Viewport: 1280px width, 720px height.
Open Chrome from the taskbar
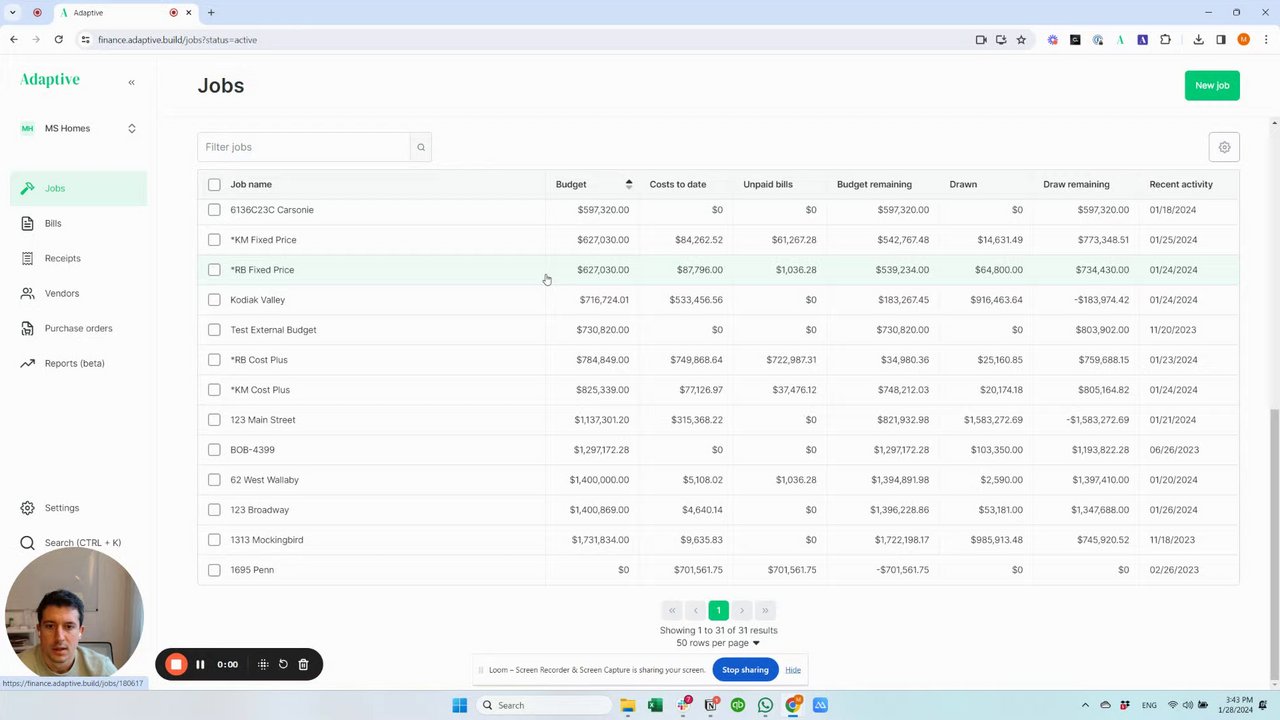793,705
